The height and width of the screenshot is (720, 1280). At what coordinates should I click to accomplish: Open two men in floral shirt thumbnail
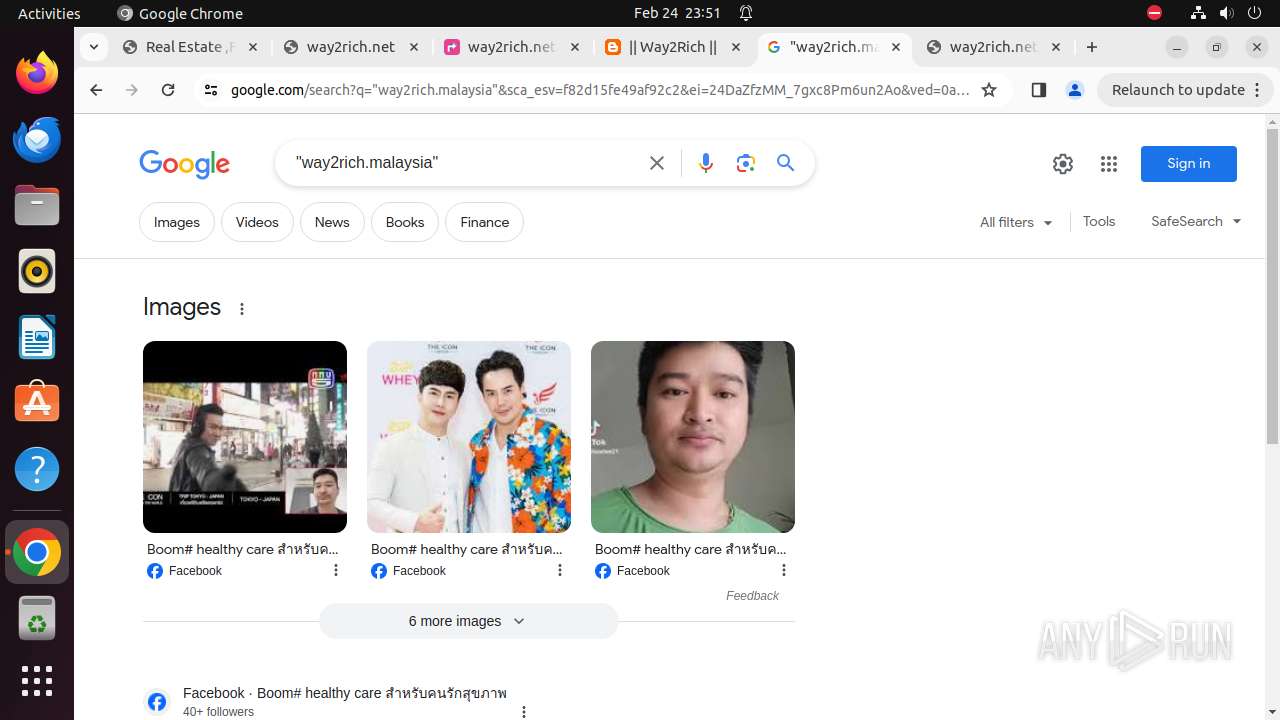[x=469, y=437]
